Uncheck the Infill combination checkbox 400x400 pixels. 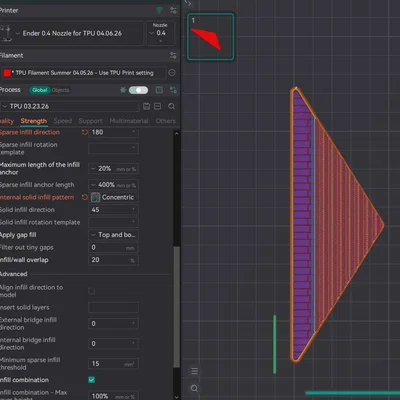(92, 380)
